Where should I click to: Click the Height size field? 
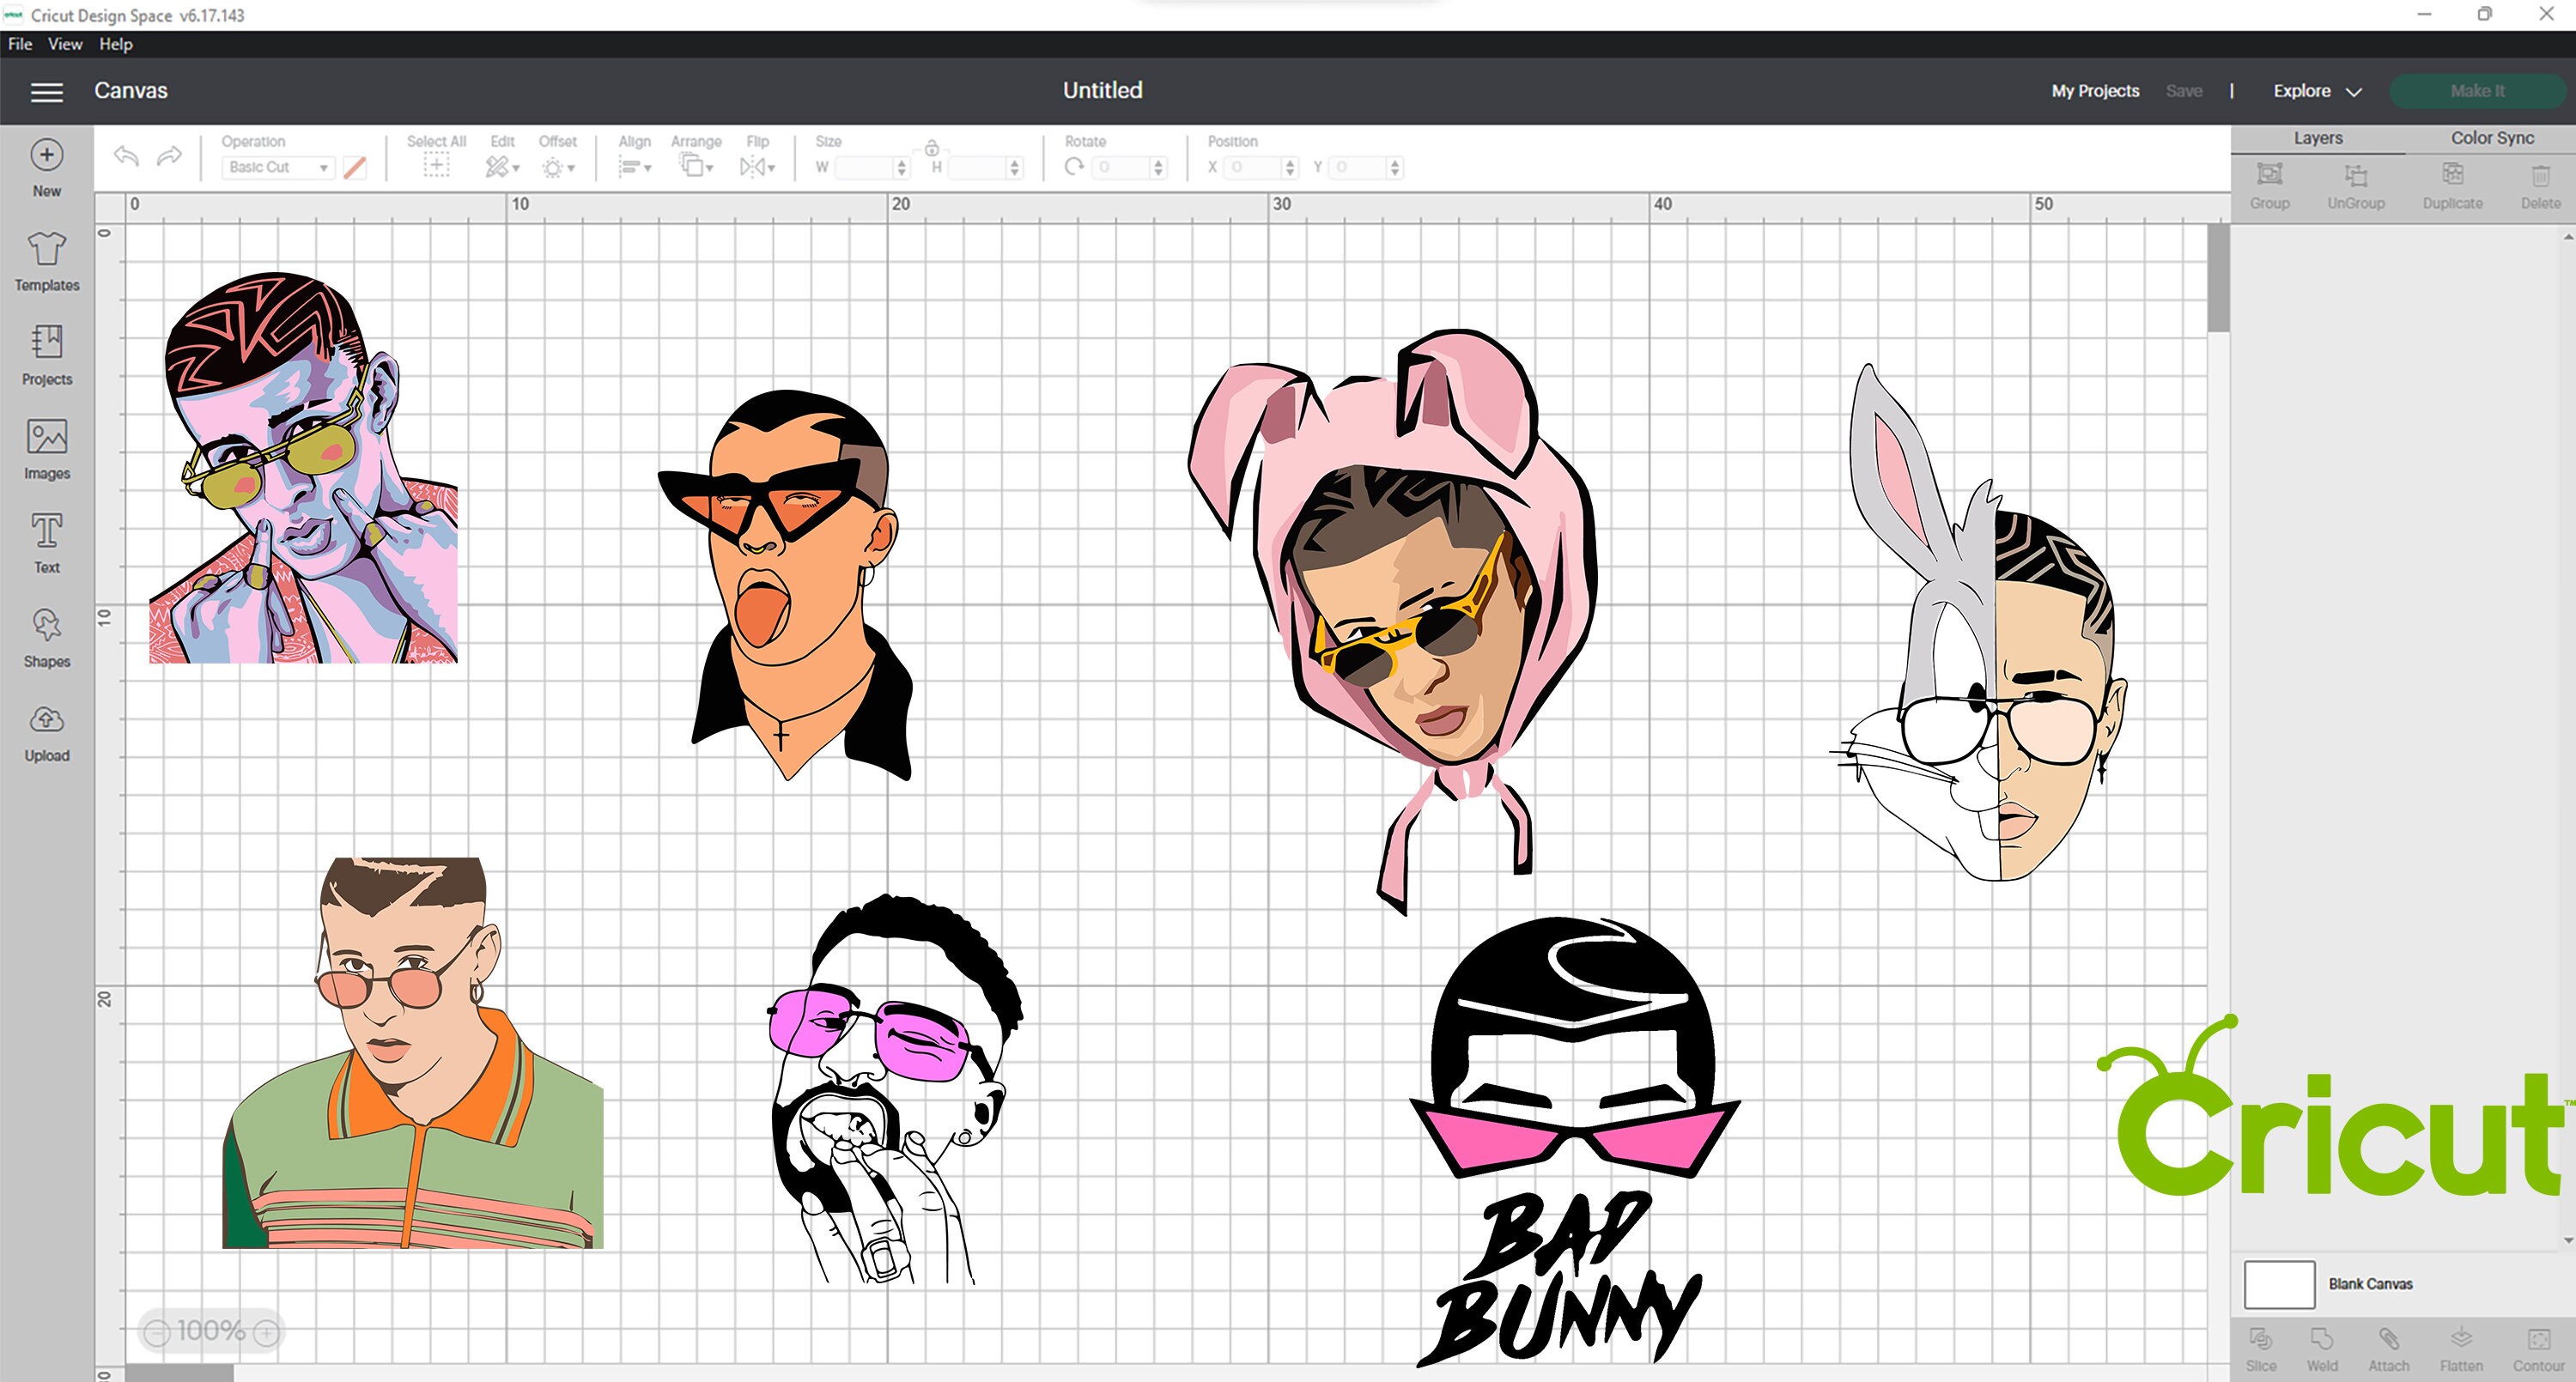tap(977, 167)
